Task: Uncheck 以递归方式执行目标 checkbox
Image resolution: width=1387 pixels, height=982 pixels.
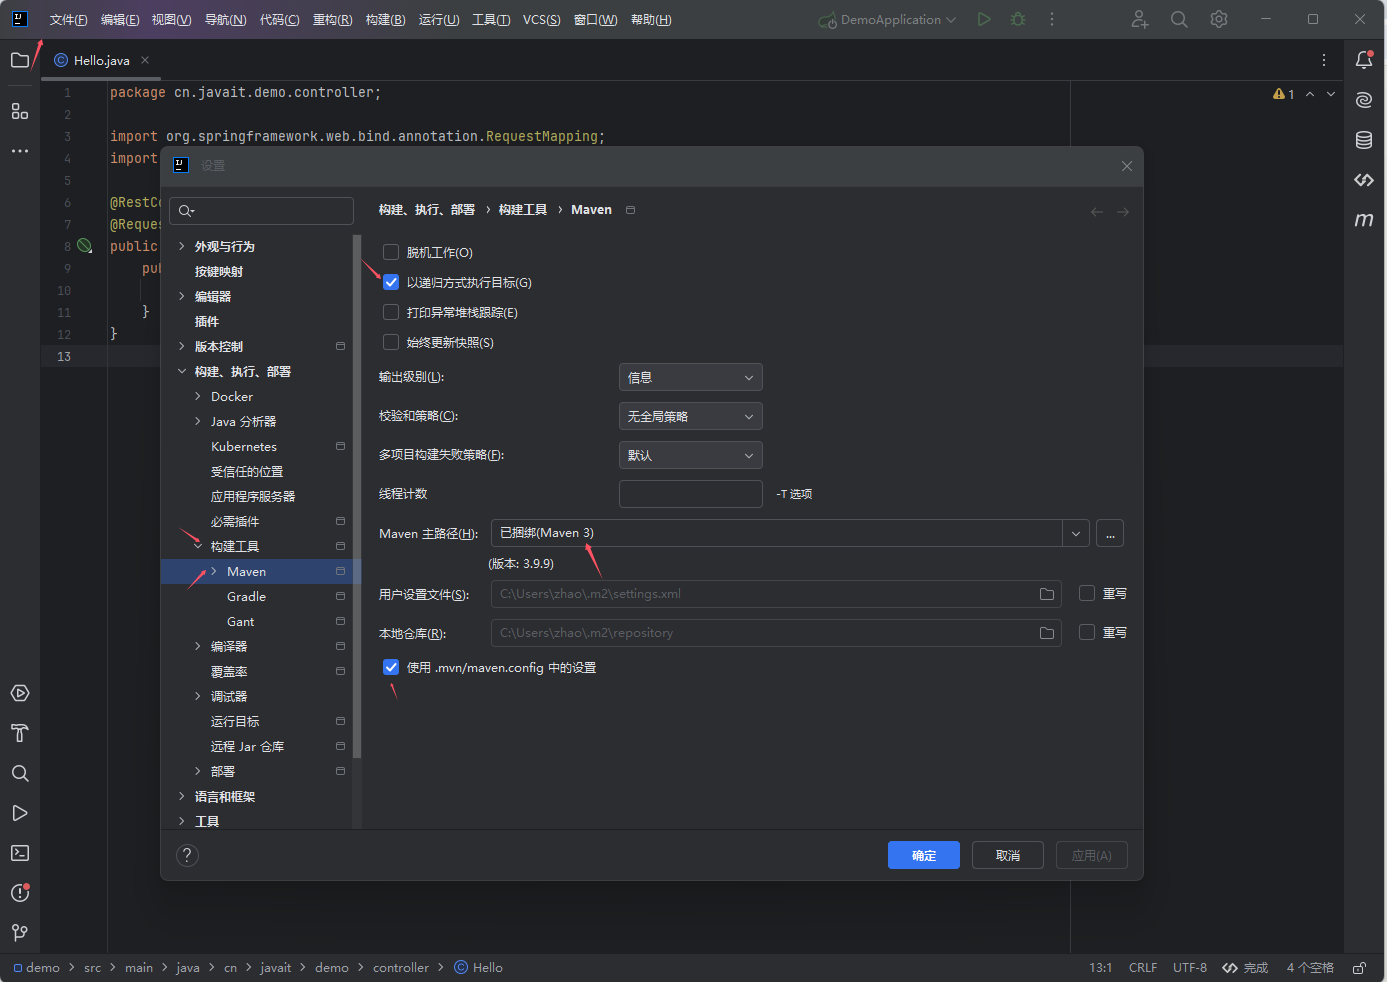Action: coord(391,282)
